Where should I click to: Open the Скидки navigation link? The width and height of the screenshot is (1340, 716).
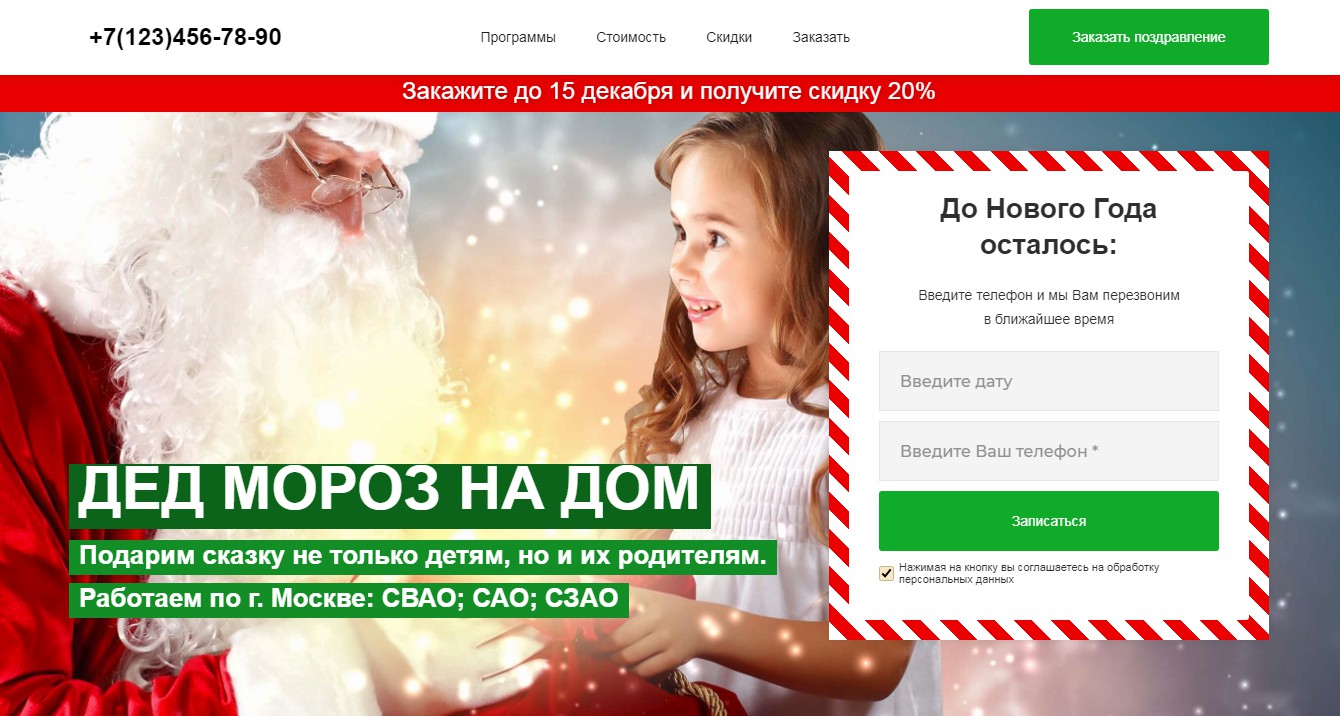pyautogui.click(x=729, y=37)
